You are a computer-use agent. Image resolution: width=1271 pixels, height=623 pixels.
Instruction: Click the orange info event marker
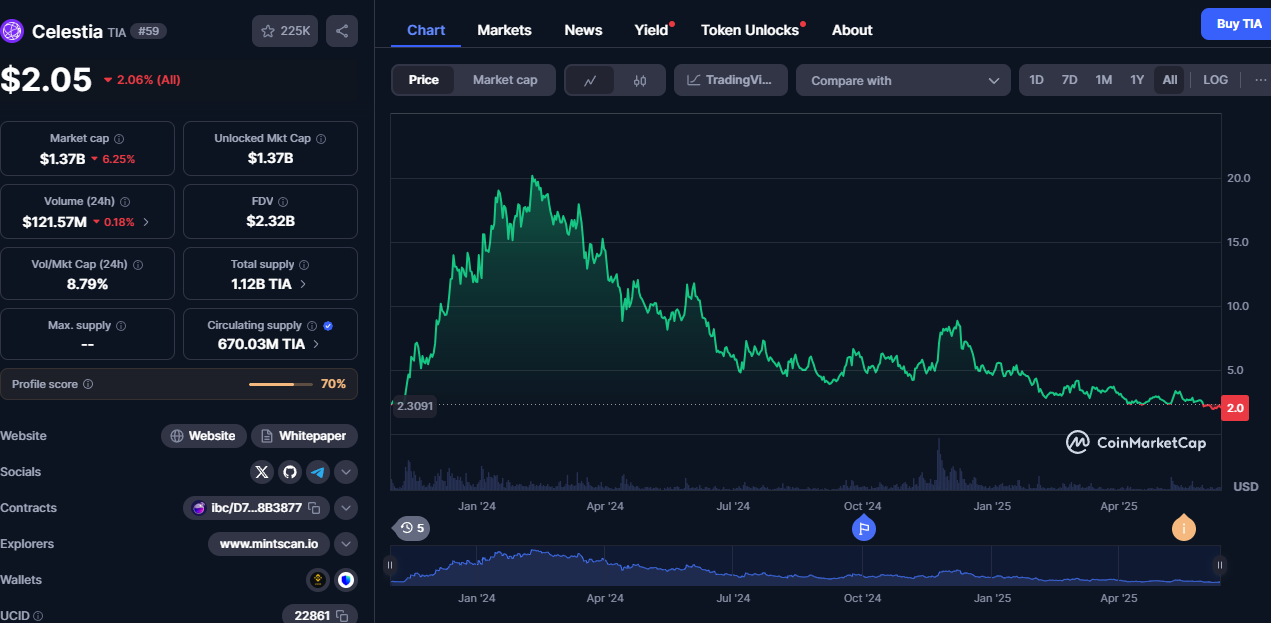1184,528
